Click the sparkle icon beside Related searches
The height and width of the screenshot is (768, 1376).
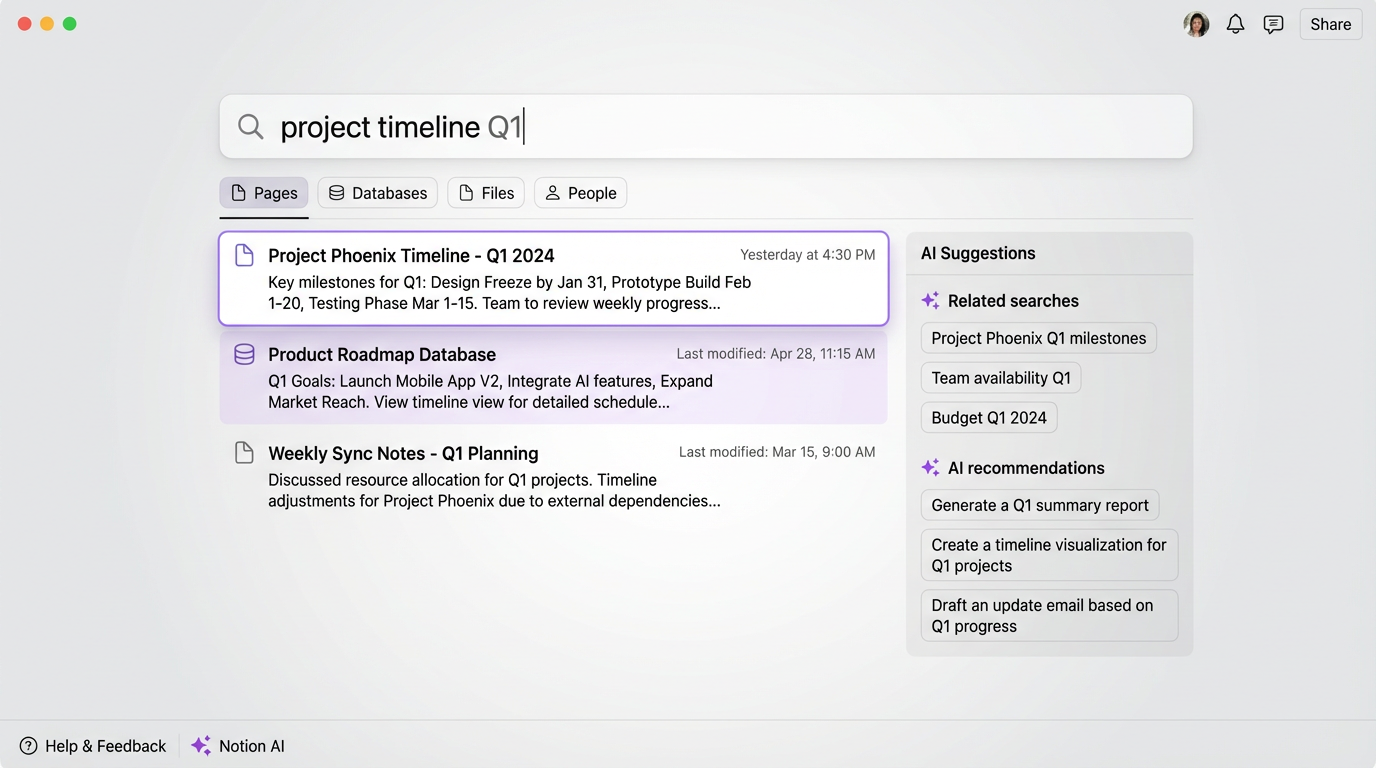[x=932, y=300]
